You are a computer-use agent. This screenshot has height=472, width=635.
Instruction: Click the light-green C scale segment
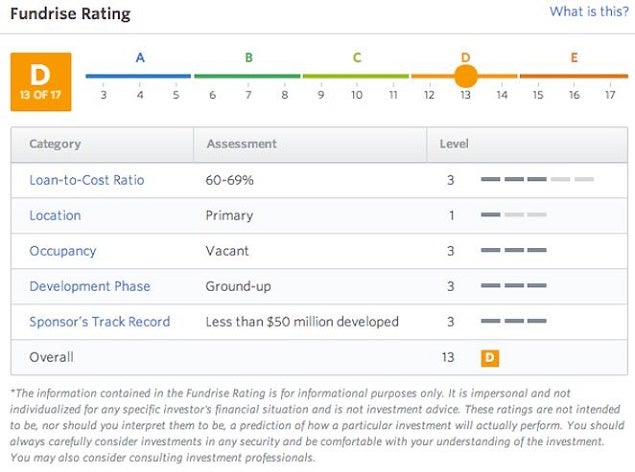click(356, 76)
